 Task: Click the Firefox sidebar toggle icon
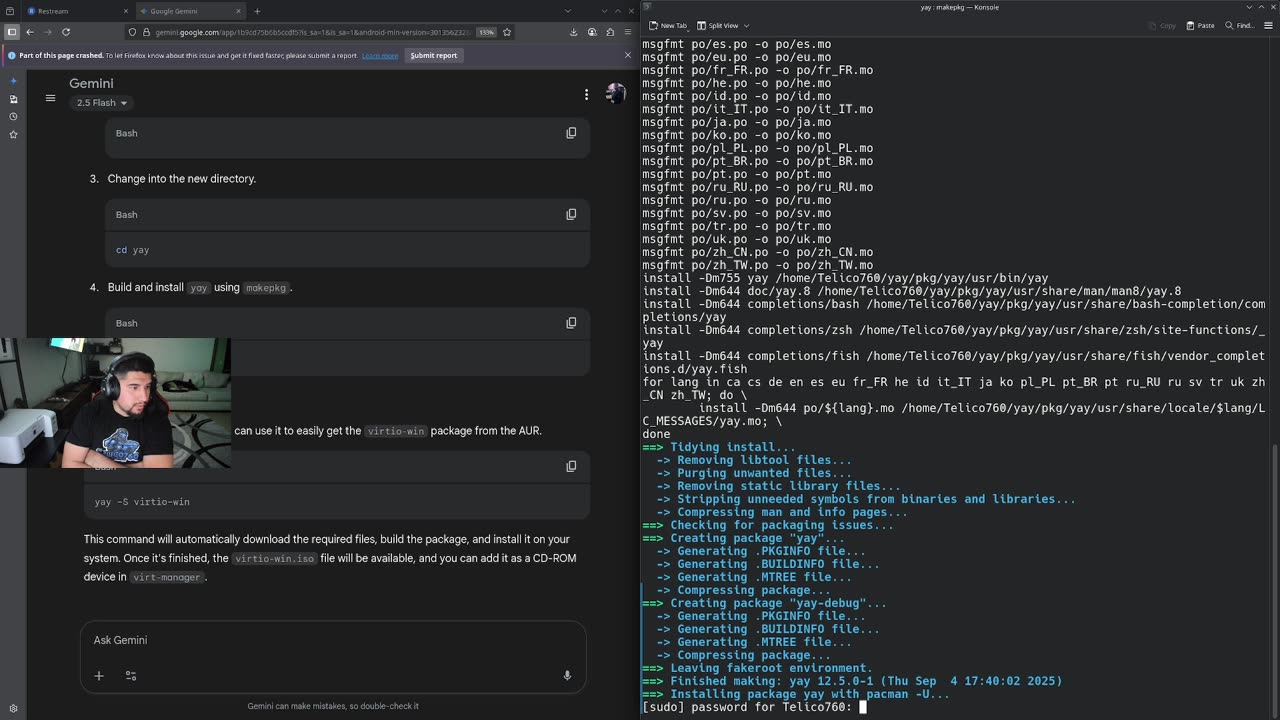[12, 32]
